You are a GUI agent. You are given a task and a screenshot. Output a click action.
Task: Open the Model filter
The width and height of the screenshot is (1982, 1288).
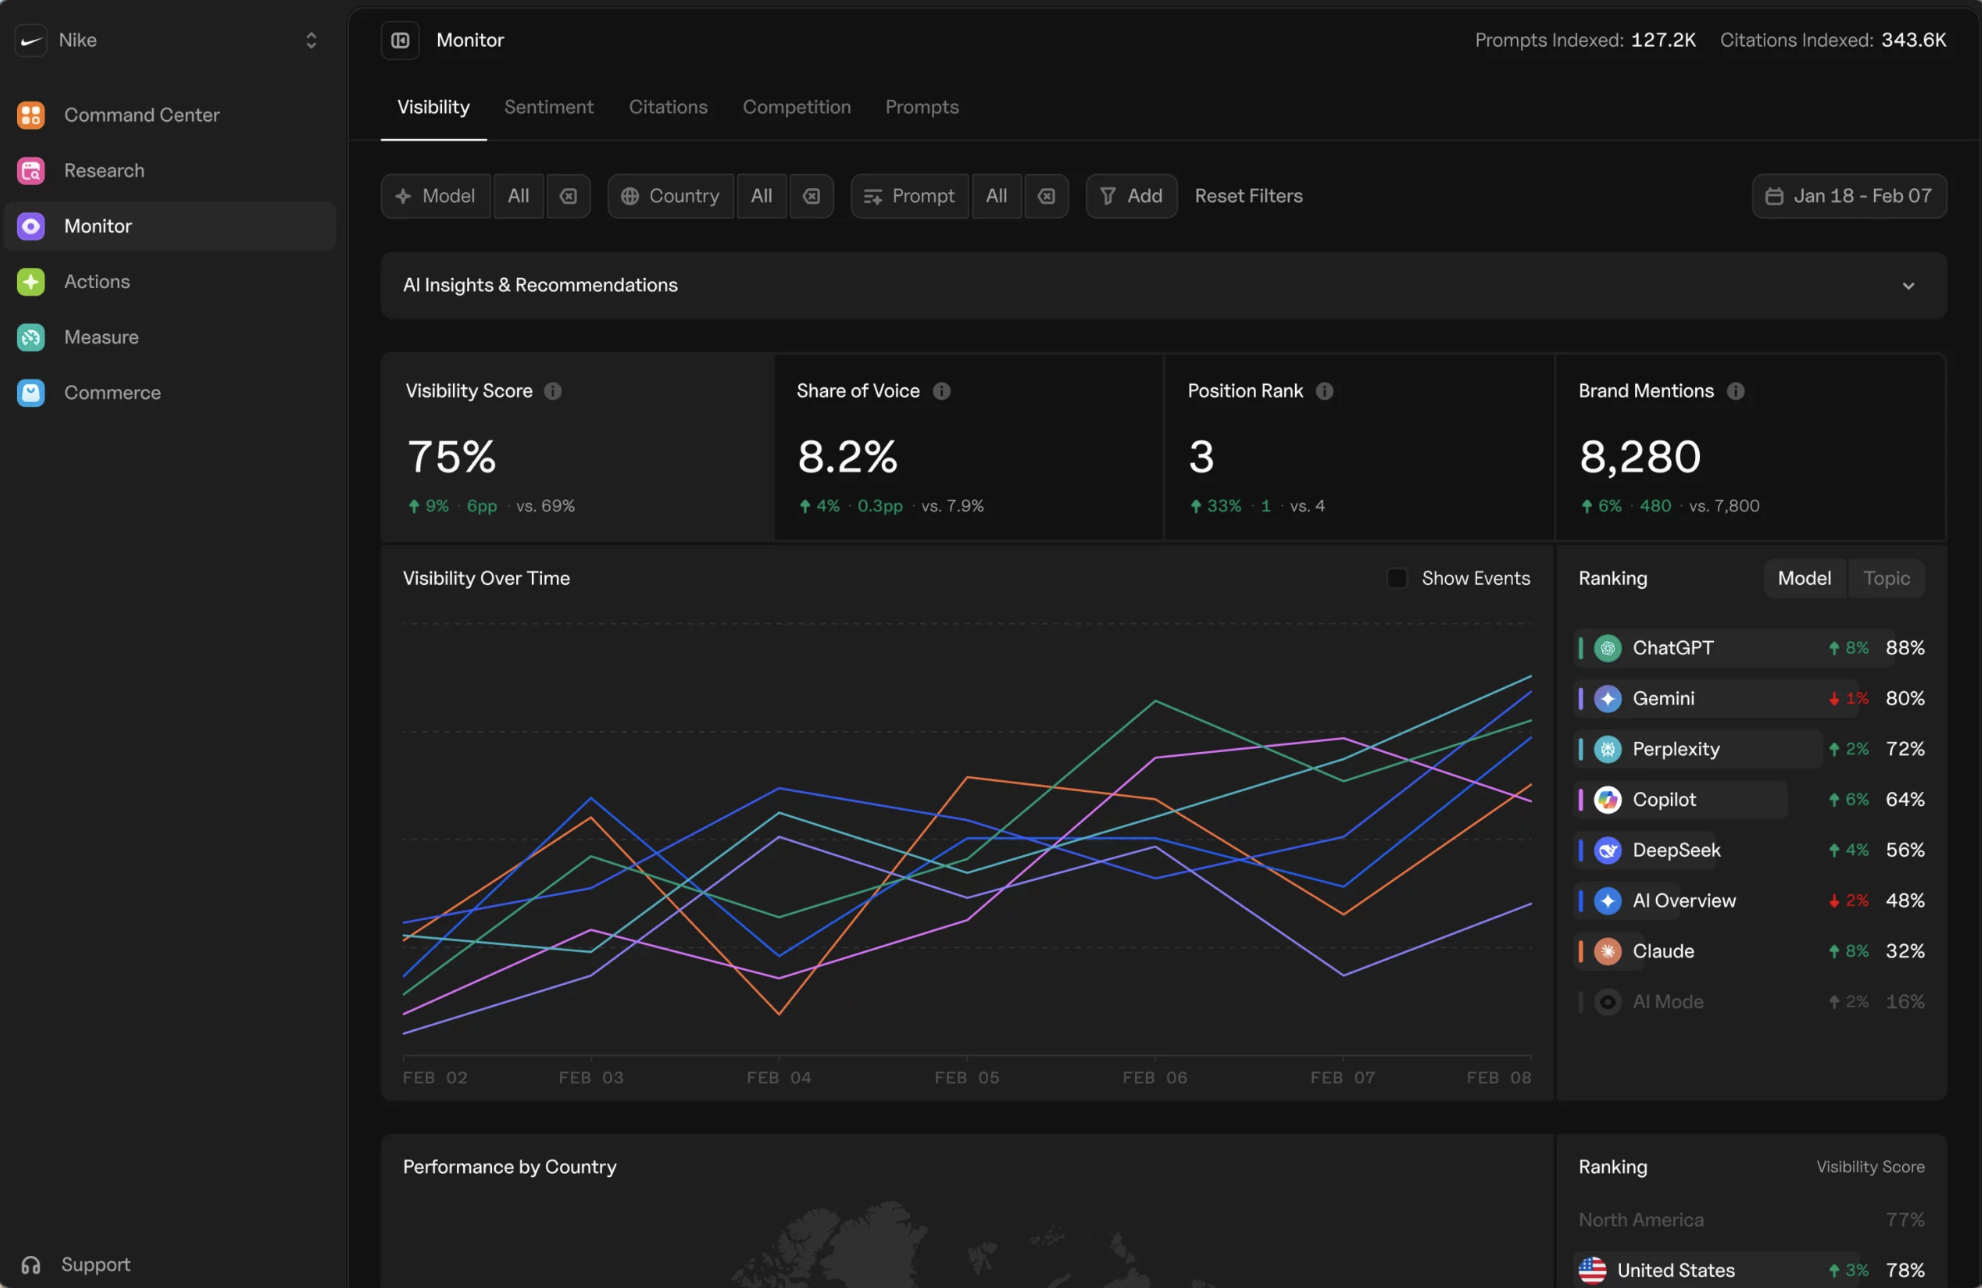pyautogui.click(x=436, y=196)
